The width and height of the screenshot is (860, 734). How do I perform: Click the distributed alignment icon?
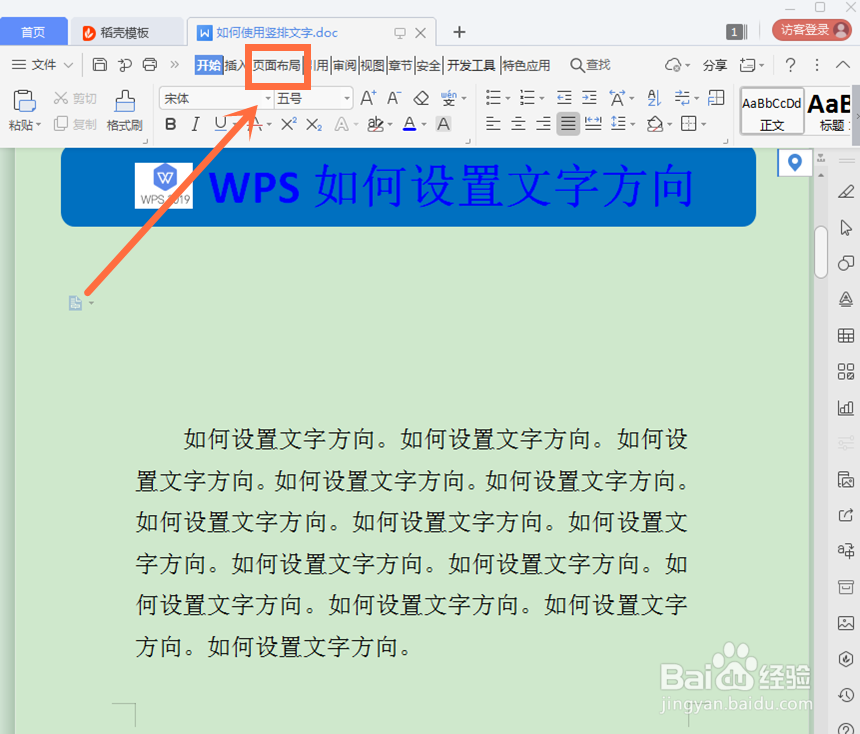pyautogui.click(x=593, y=124)
